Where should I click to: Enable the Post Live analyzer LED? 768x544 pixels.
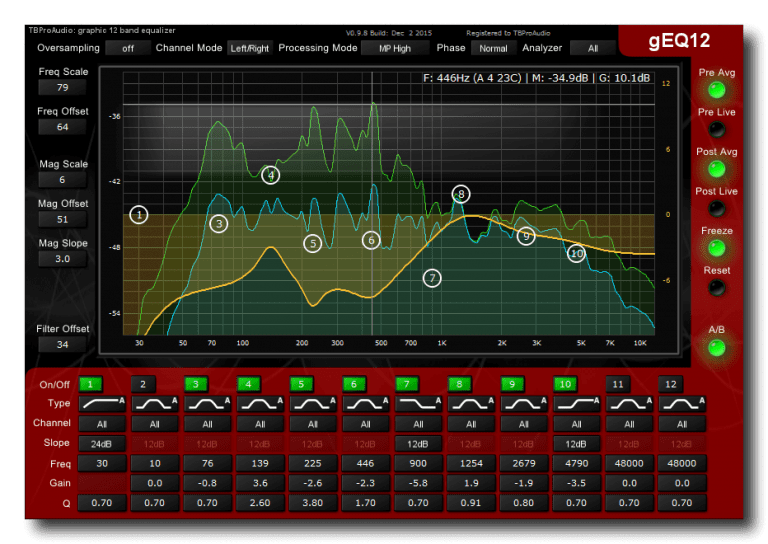717,209
